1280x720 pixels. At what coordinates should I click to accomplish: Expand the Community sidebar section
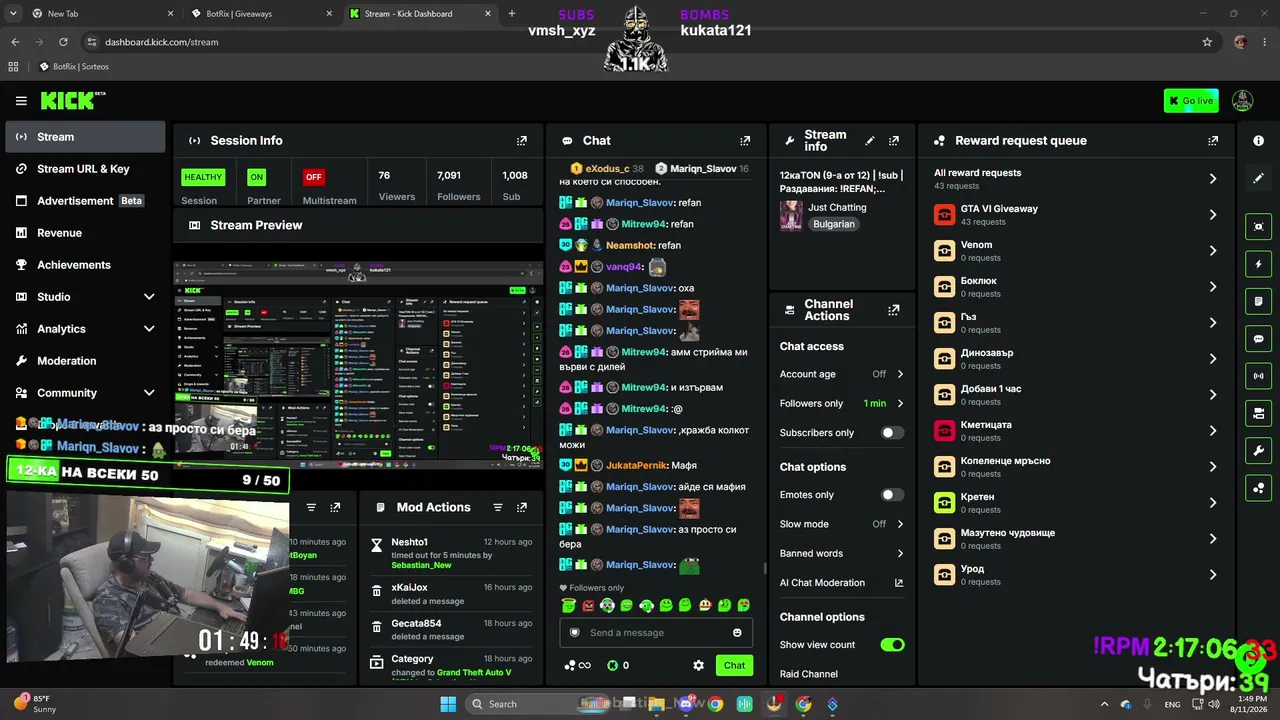pyautogui.click(x=149, y=393)
